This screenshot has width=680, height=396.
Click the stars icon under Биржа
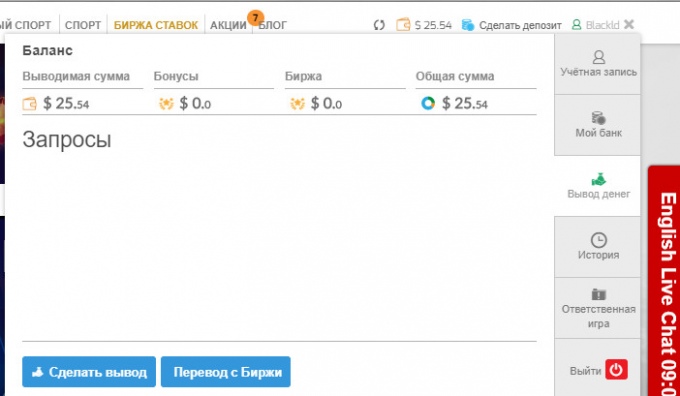298,104
